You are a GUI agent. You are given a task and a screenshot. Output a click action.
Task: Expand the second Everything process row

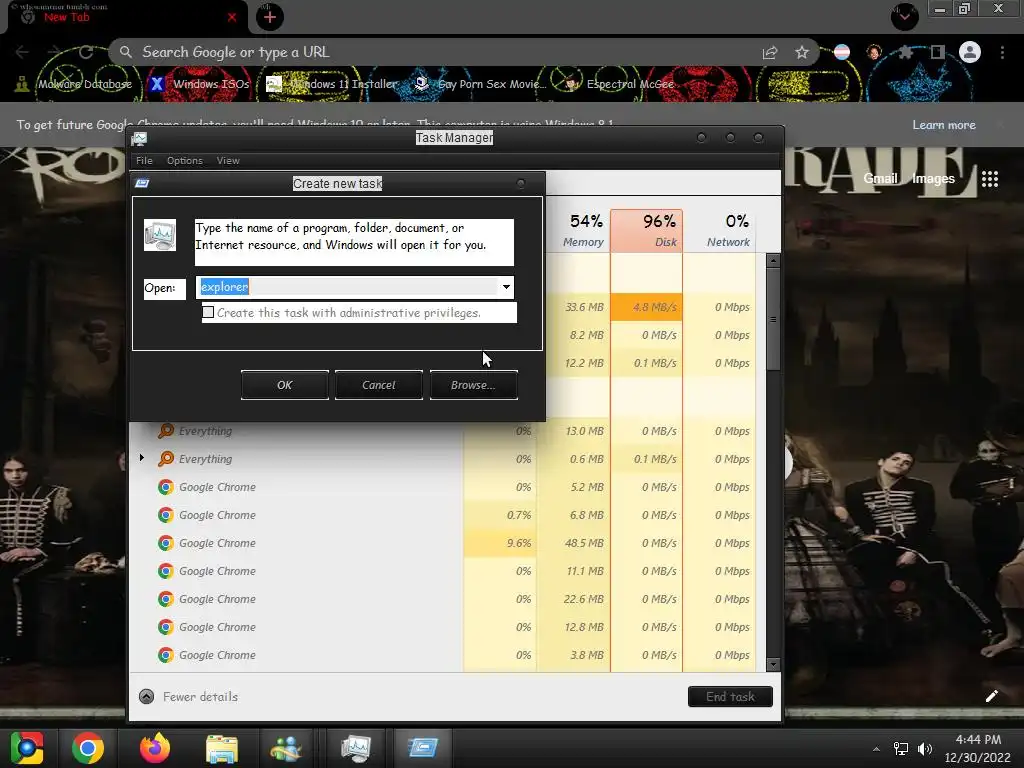(142, 458)
